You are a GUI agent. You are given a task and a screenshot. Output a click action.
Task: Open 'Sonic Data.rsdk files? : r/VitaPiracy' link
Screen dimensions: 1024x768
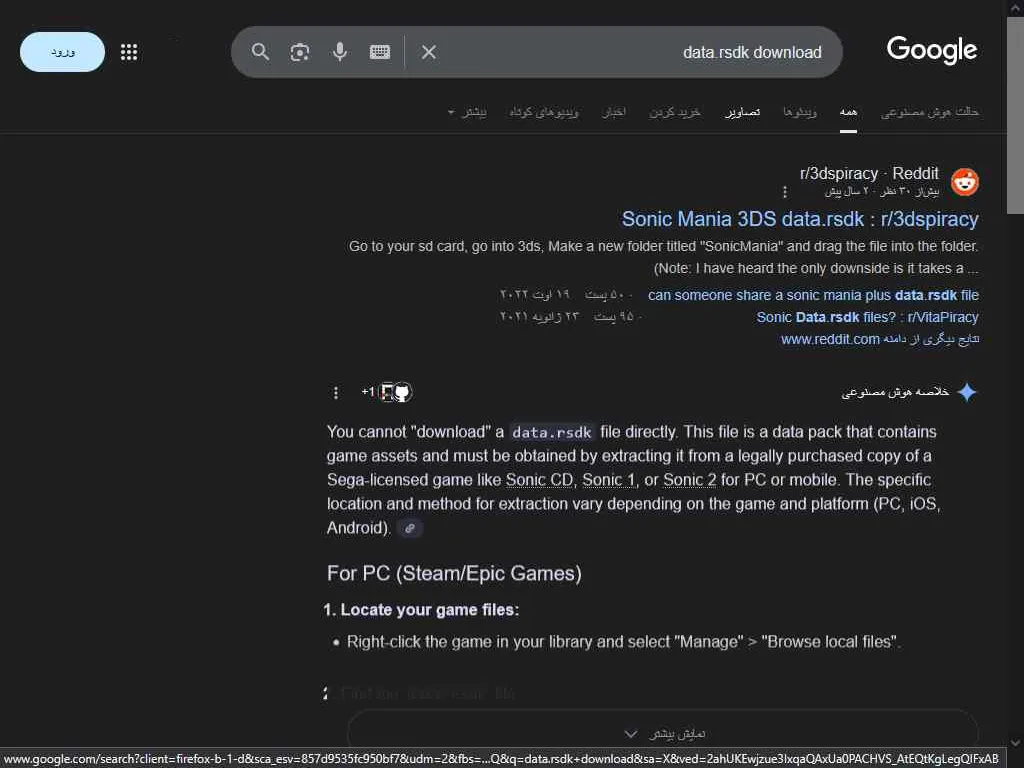pyautogui.click(x=867, y=317)
